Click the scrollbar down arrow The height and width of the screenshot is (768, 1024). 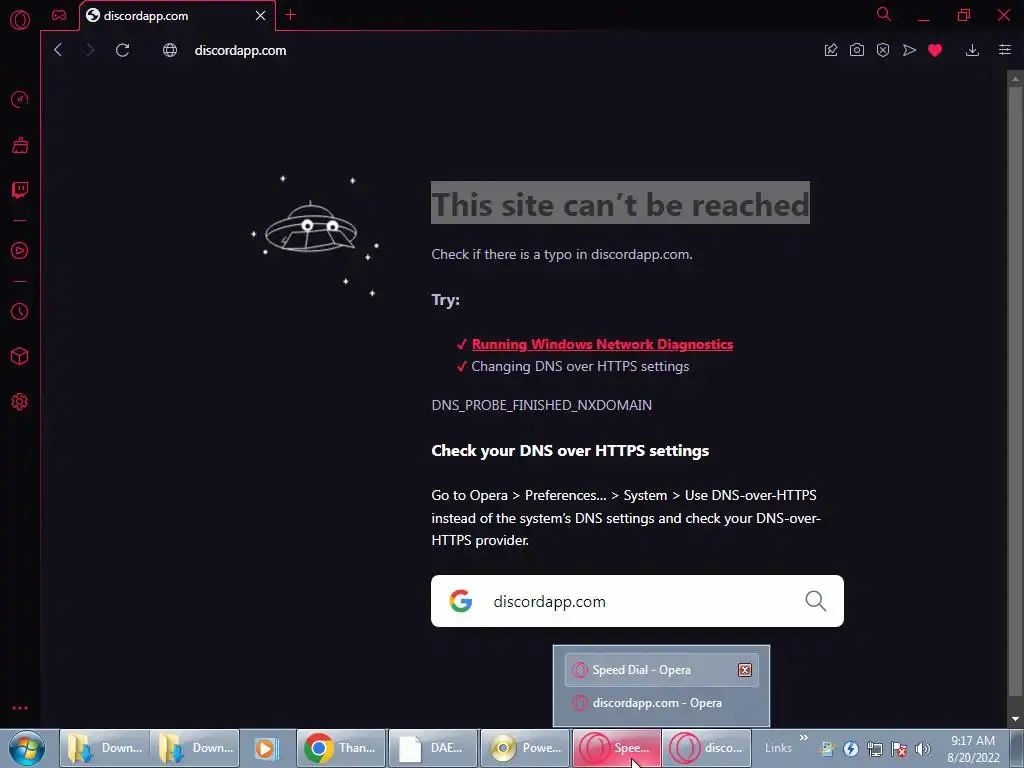pyautogui.click(x=1015, y=719)
